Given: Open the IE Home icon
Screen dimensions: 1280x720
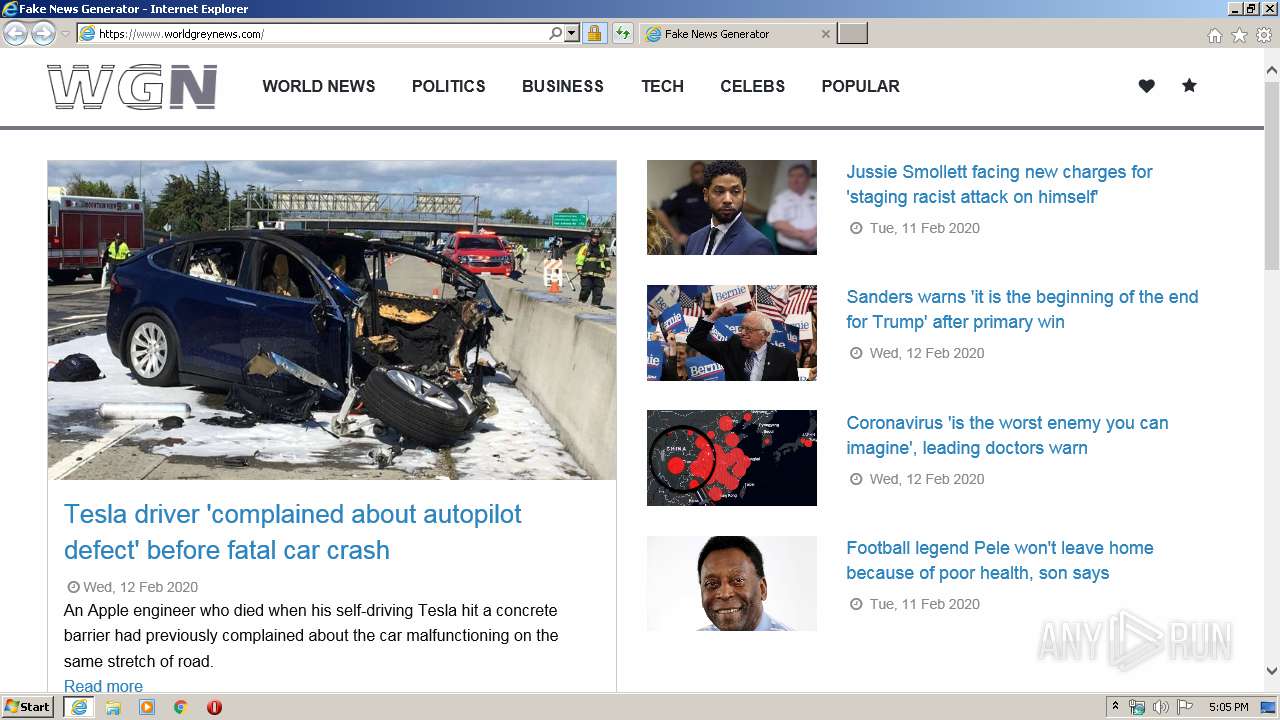Looking at the screenshot, I should click(1214, 35).
